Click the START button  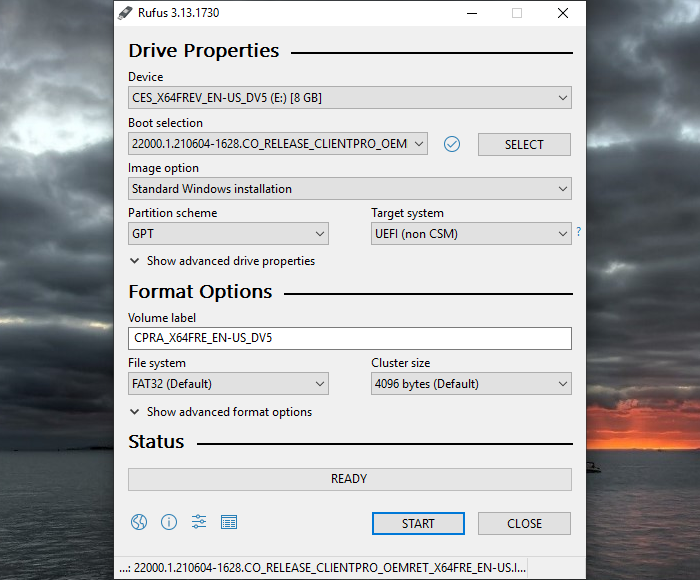point(418,523)
